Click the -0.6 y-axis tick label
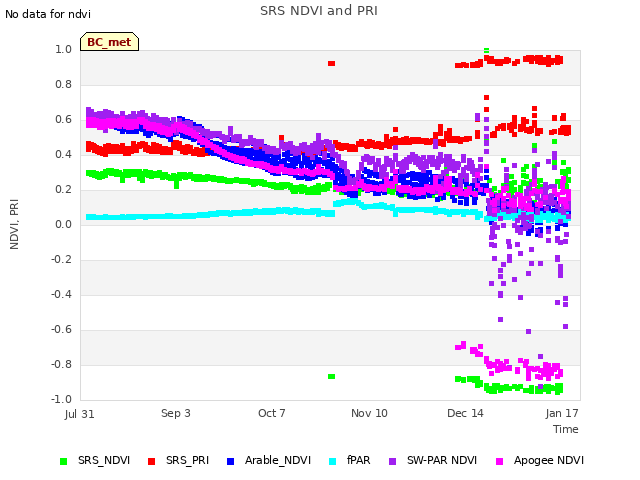 [61, 330]
